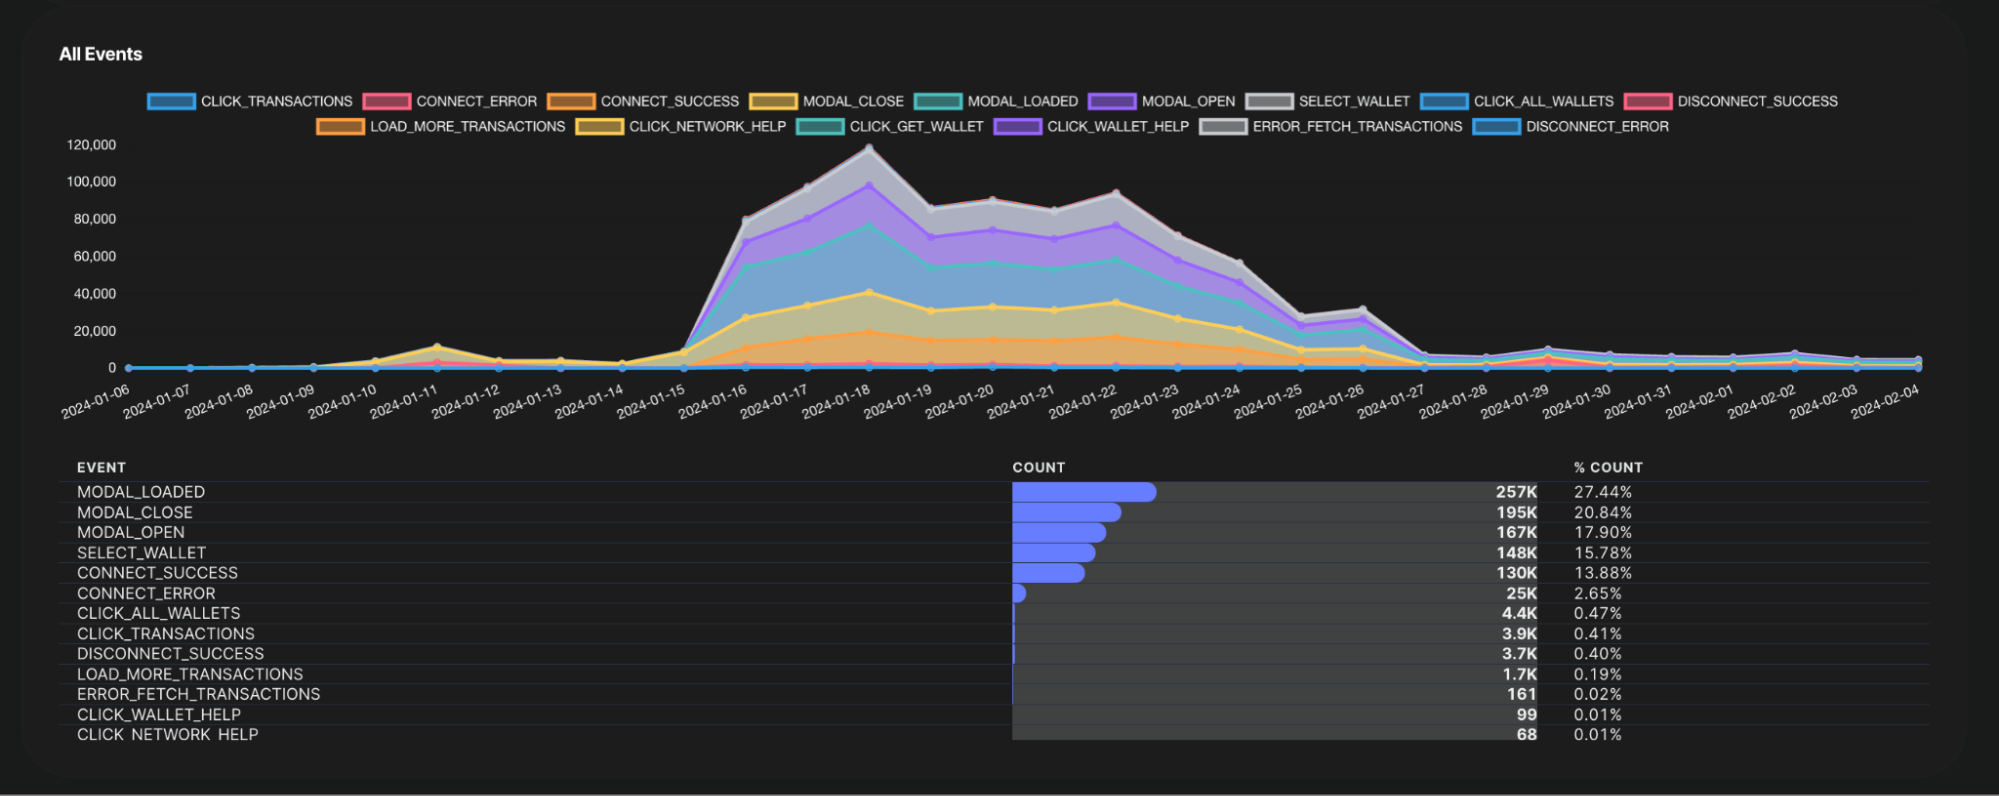Toggle the CLICK_TRANSACTIONS legend swatch
The image size is (1999, 796).
click(x=171, y=101)
